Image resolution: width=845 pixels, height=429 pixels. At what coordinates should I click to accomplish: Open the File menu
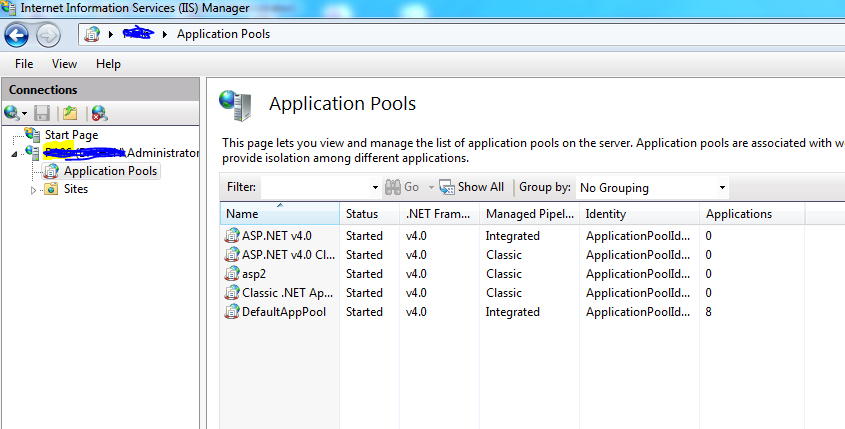coord(24,64)
